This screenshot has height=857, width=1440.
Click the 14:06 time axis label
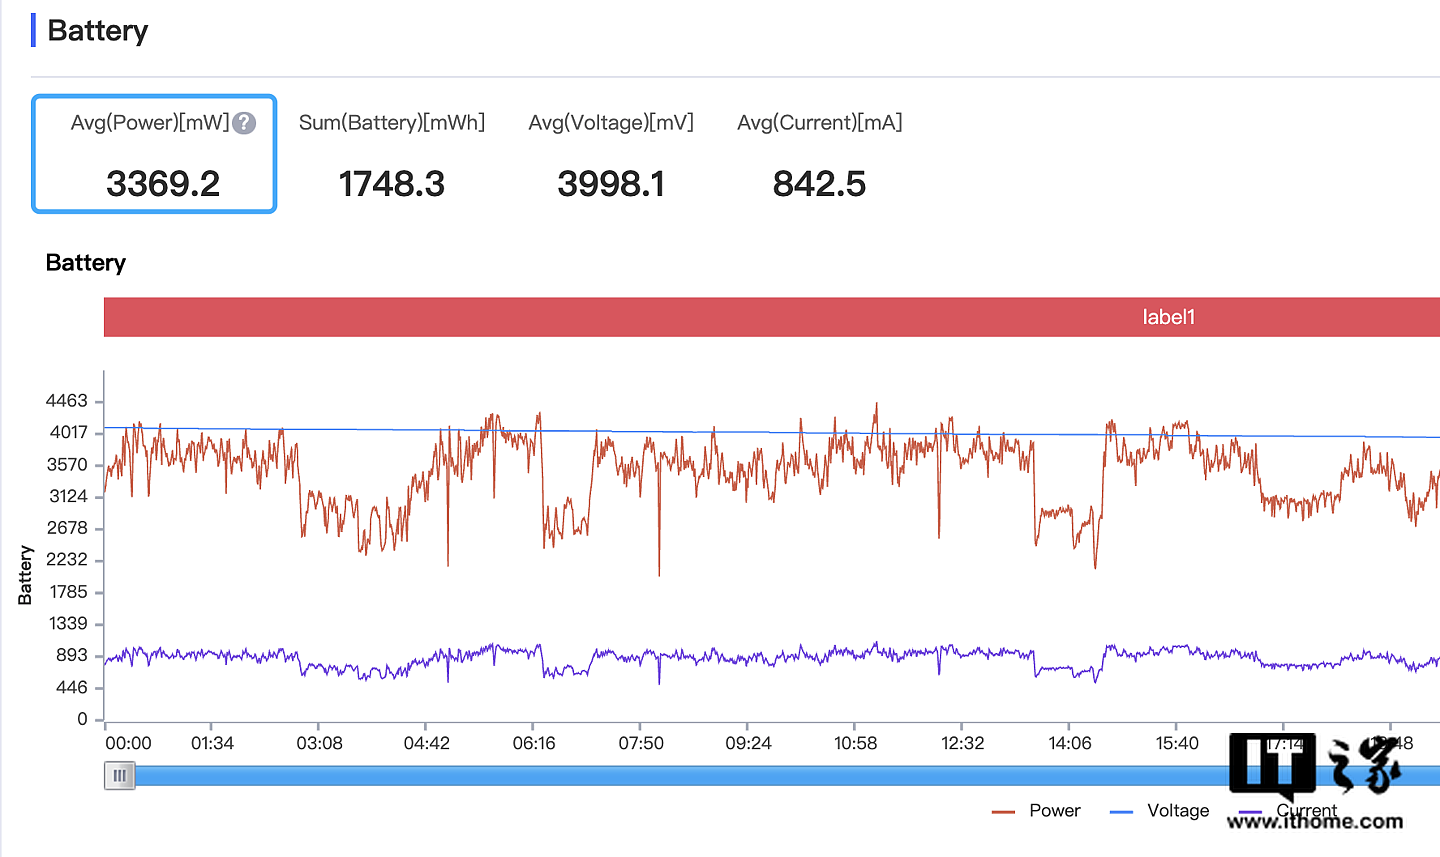coord(1070,743)
